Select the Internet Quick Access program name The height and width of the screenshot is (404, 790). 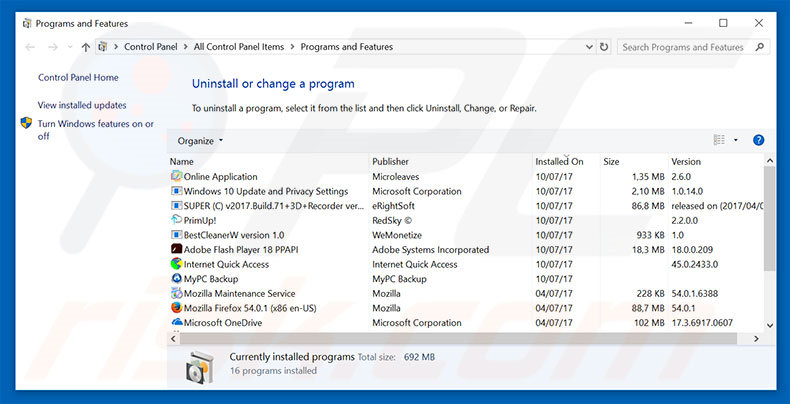click(x=226, y=264)
